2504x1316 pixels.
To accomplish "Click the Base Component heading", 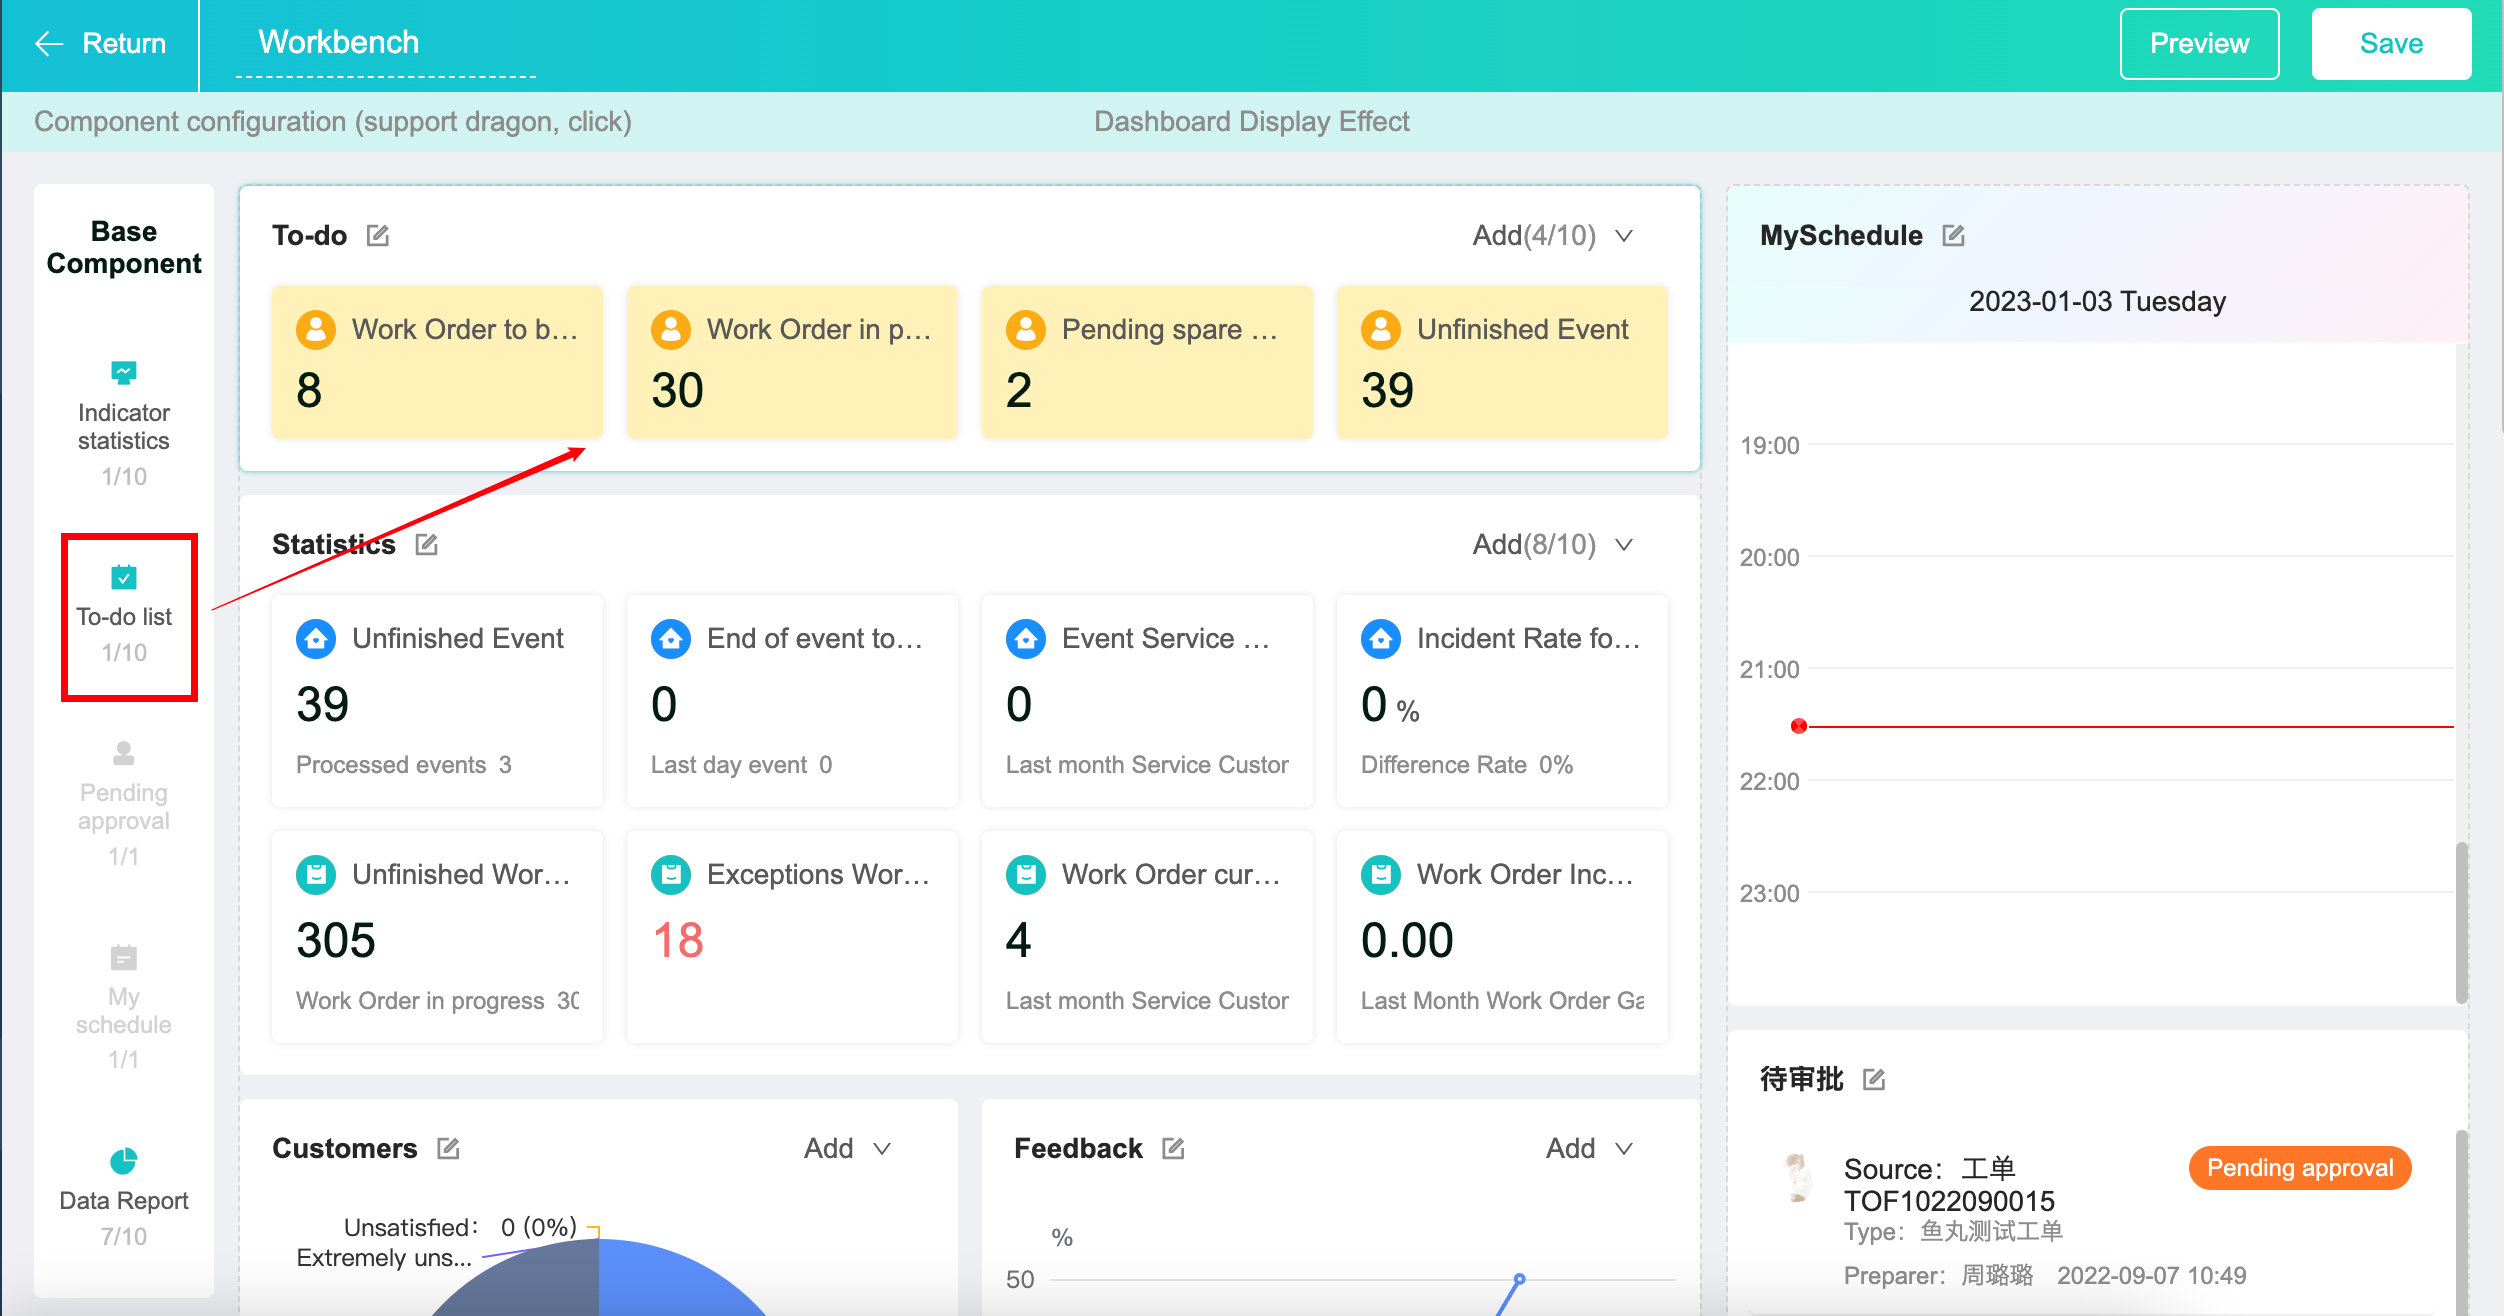I will 123,247.
